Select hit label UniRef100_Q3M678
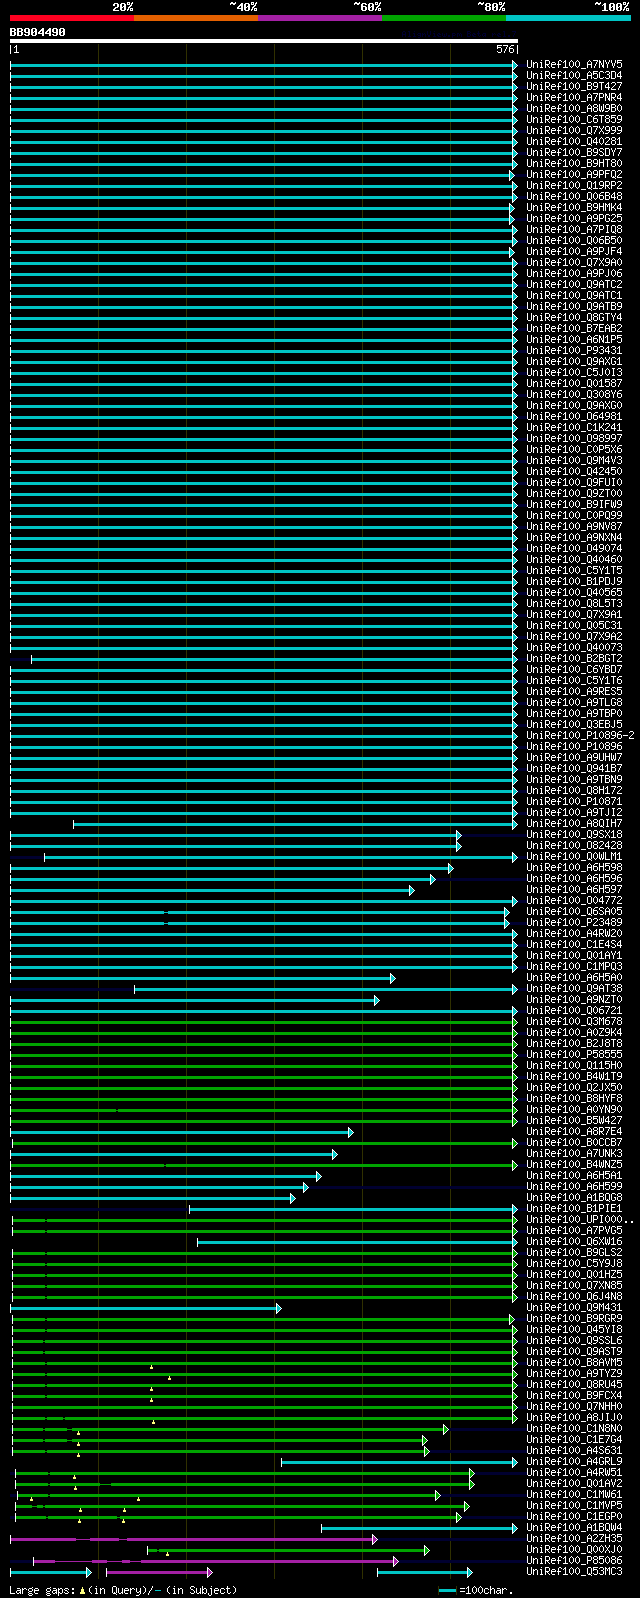The height and width of the screenshot is (1598, 640). (574, 1021)
